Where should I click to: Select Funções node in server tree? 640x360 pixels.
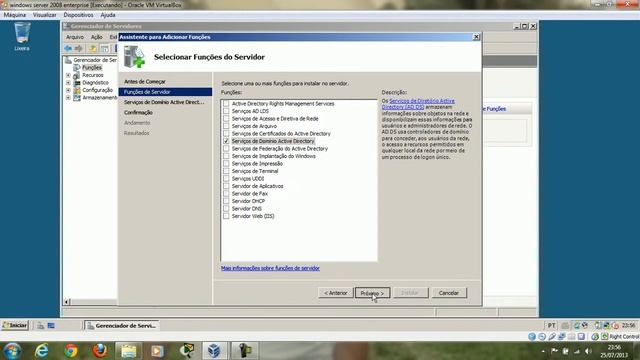[x=92, y=68]
